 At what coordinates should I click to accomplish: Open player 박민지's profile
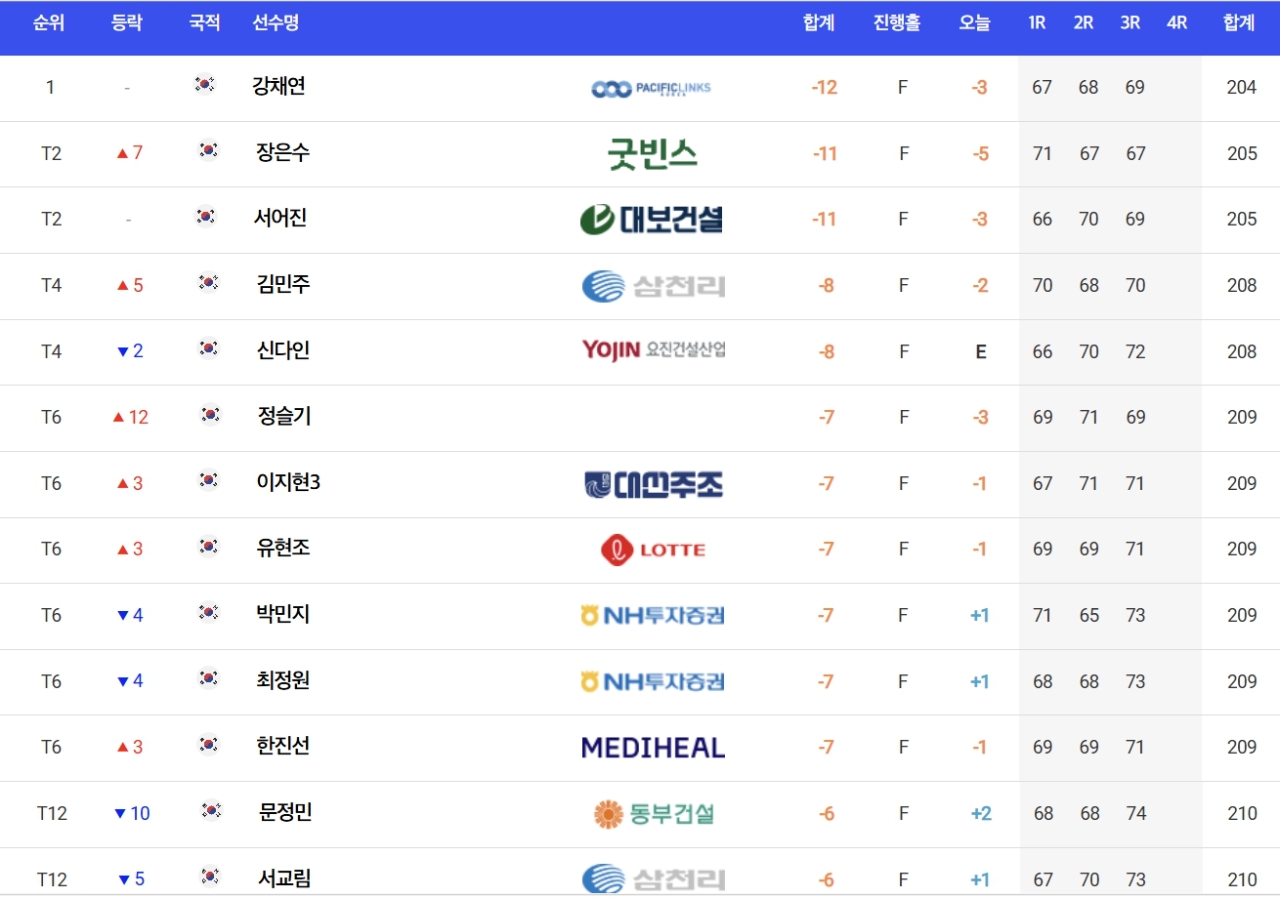click(283, 614)
